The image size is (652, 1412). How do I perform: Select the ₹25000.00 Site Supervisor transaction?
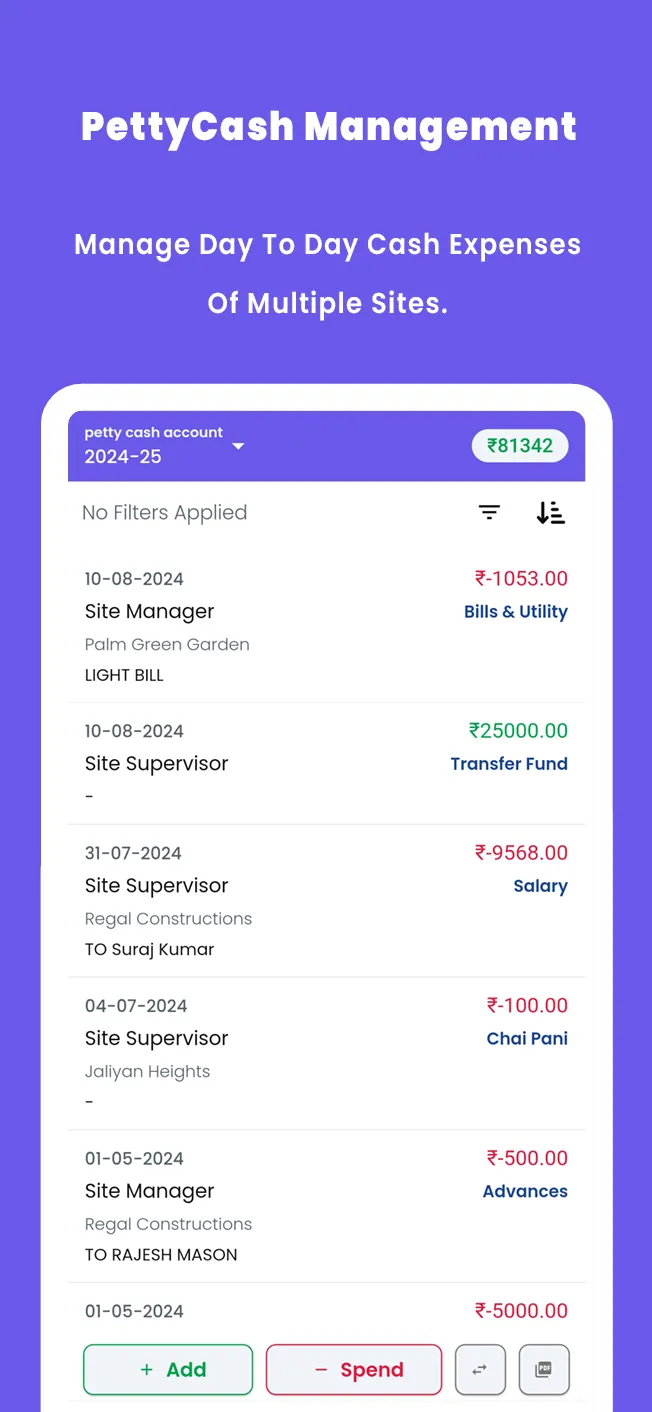point(326,763)
